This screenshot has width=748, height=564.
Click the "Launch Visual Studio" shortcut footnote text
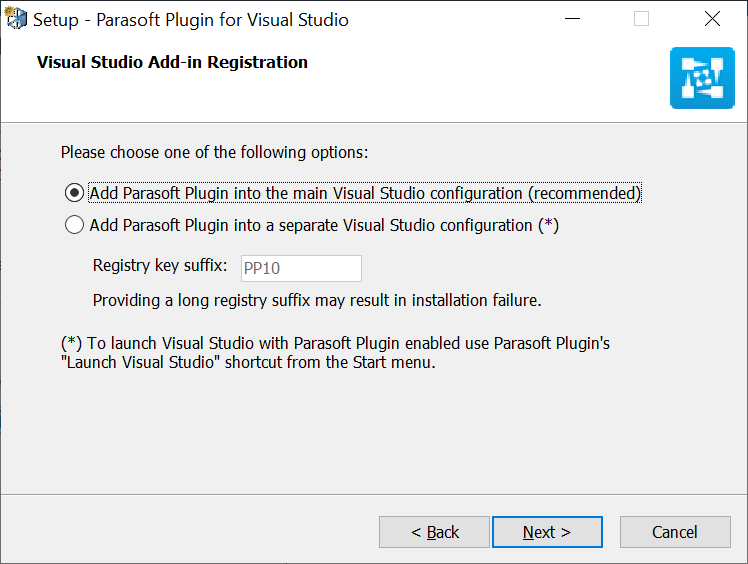pos(248,362)
